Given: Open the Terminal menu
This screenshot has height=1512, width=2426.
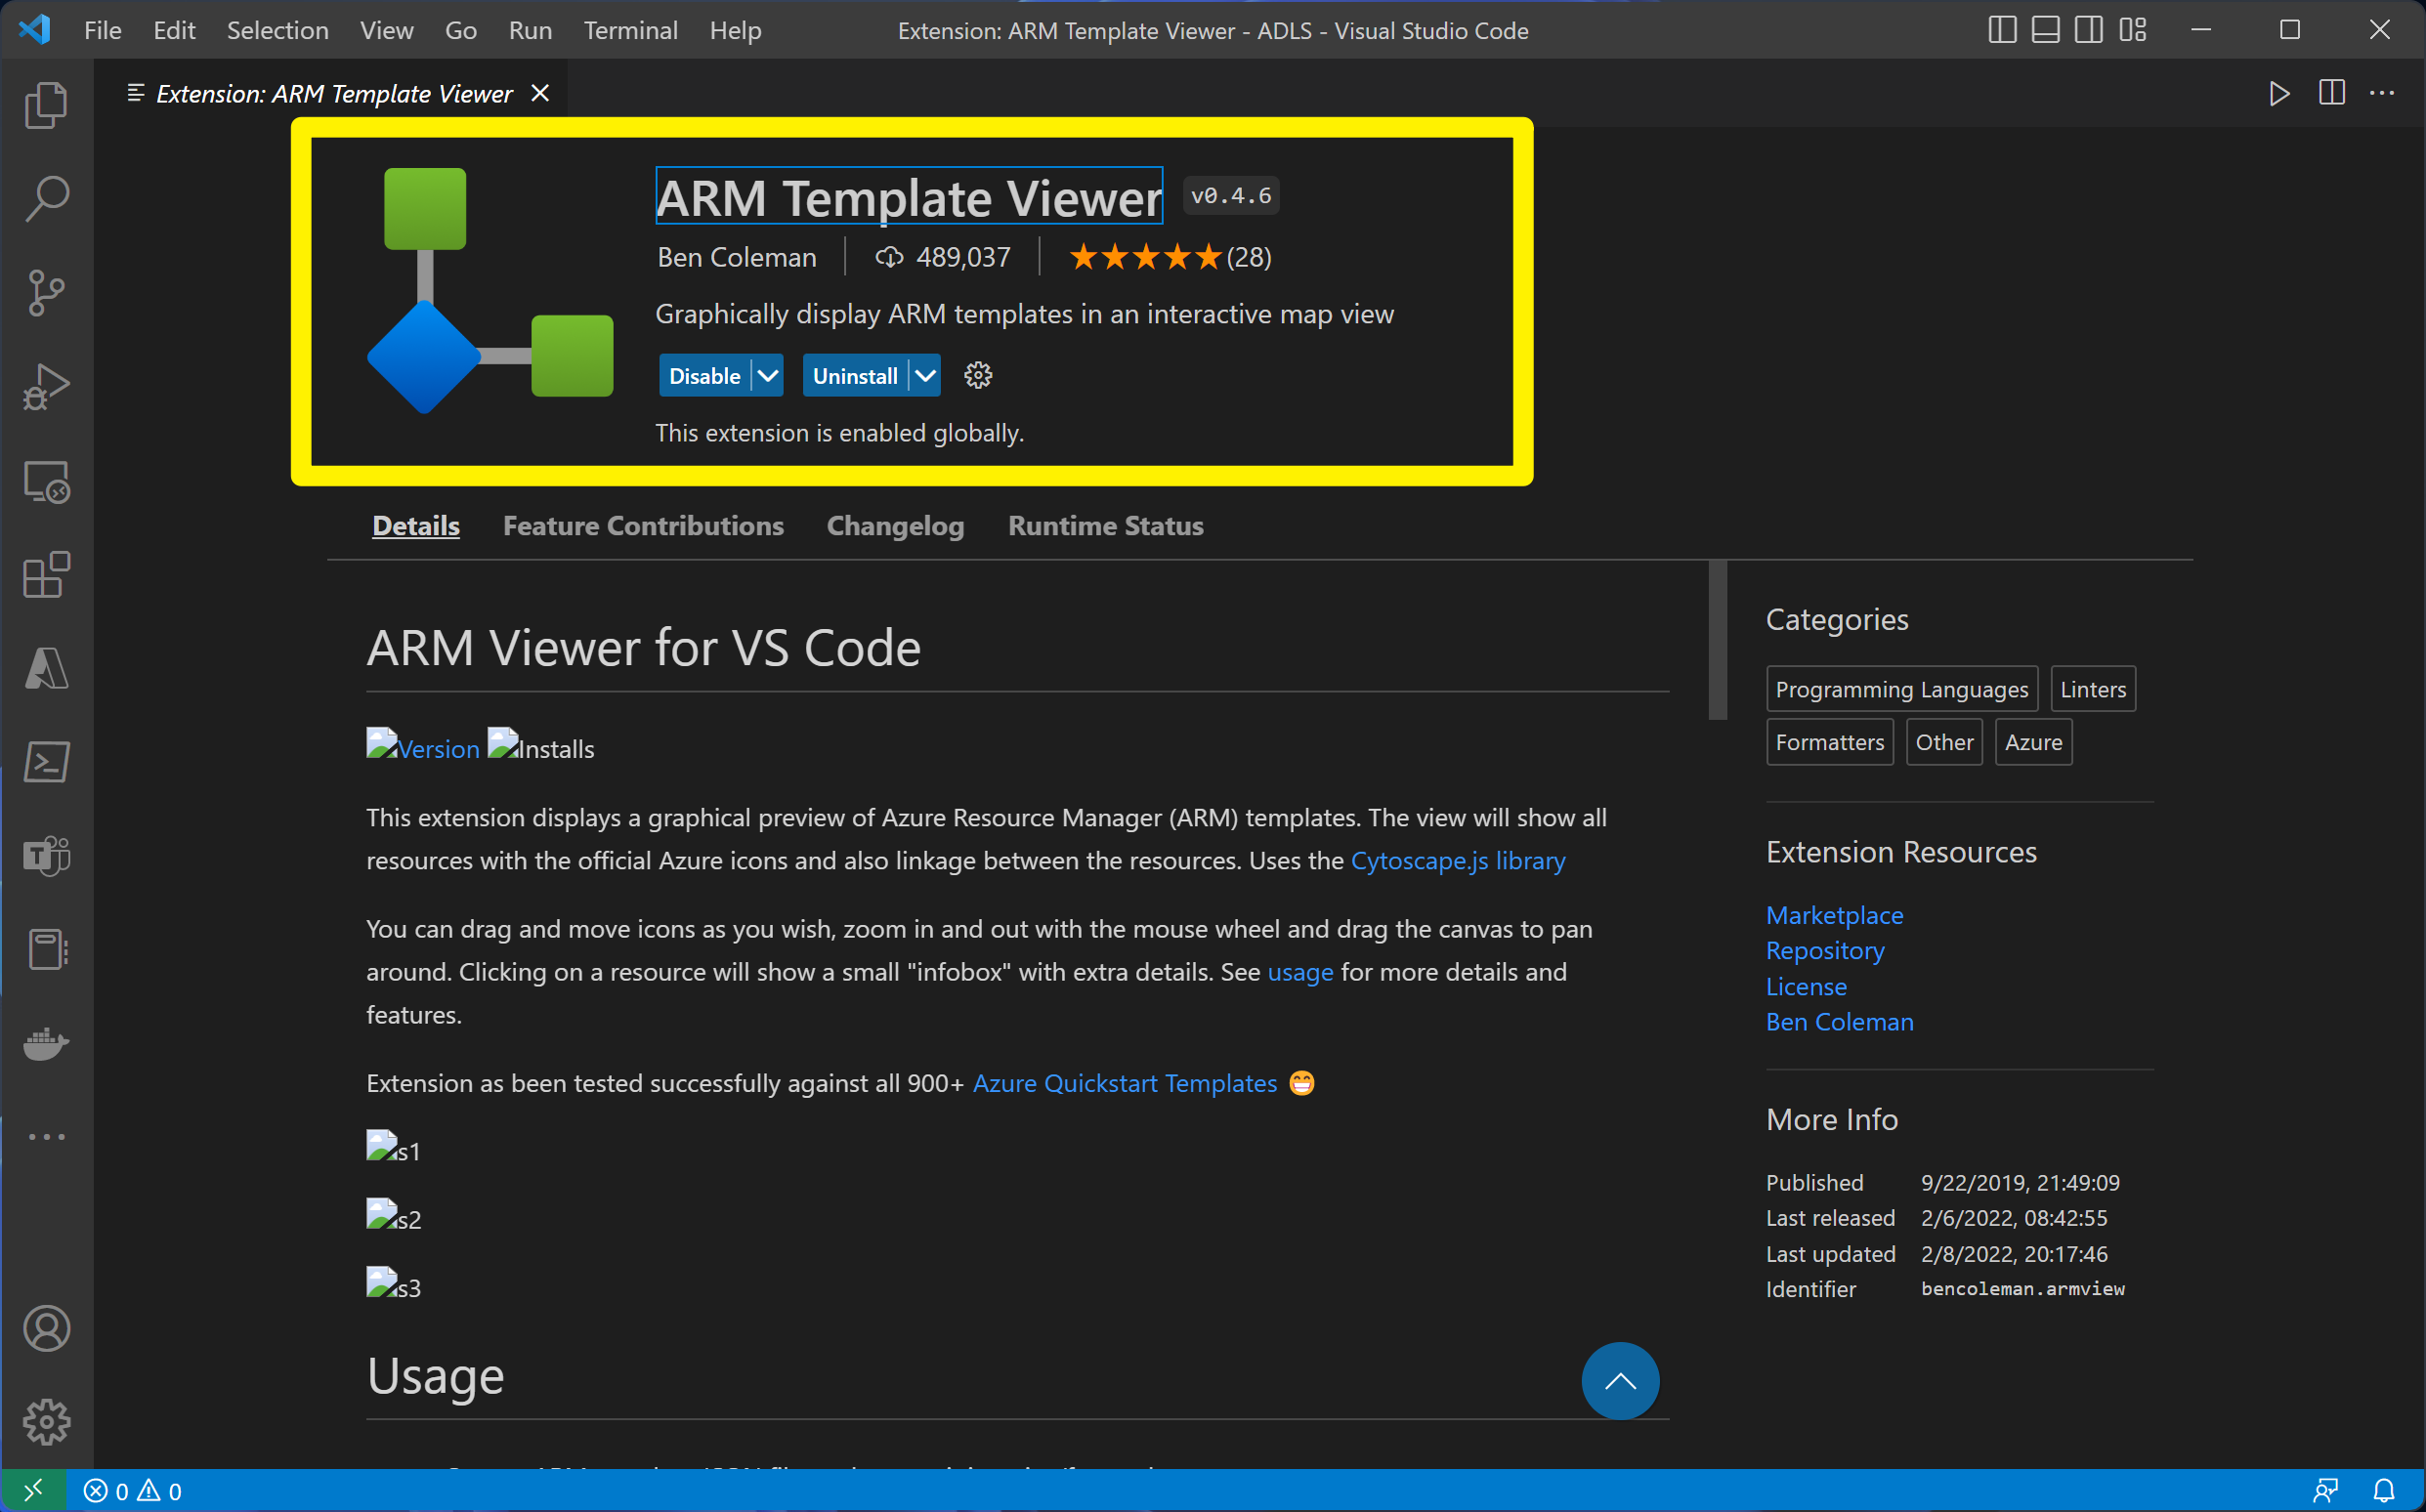Looking at the screenshot, I should (630, 30).
